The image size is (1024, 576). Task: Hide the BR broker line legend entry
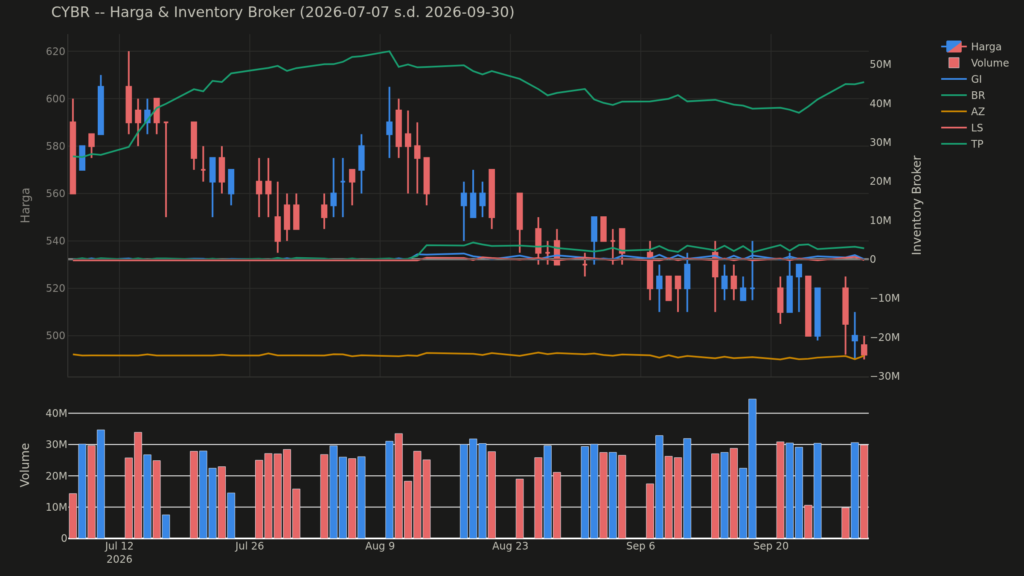[963, 95]
